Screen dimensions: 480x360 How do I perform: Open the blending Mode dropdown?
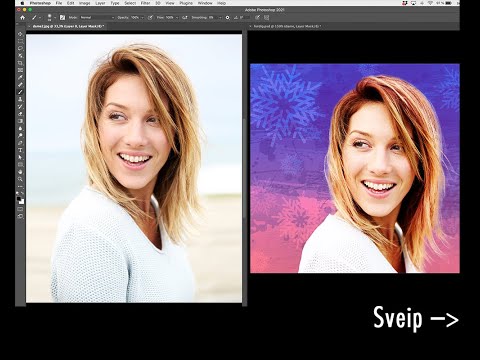coord(97,17)
